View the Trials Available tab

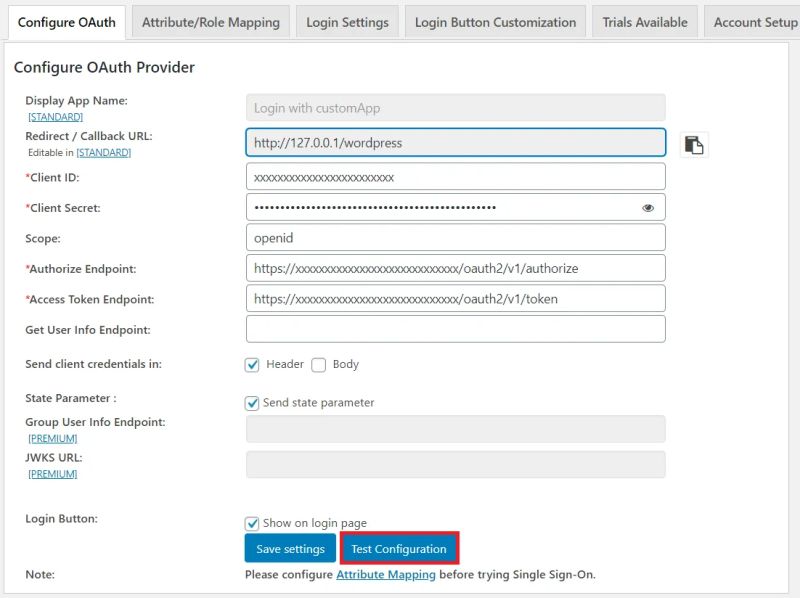tap(644, 20)
